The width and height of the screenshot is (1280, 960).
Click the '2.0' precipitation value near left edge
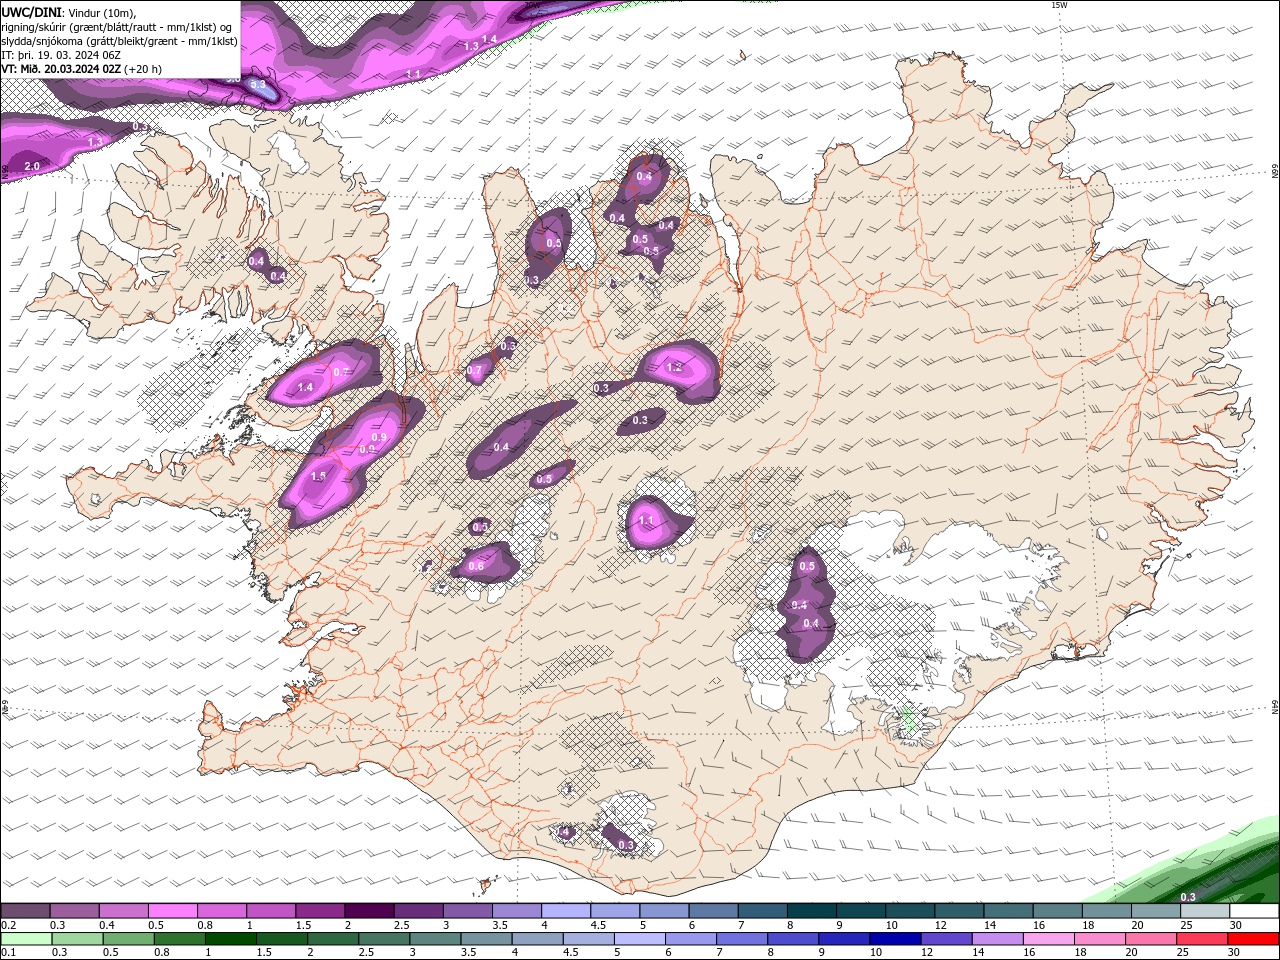tap(31, 166)
